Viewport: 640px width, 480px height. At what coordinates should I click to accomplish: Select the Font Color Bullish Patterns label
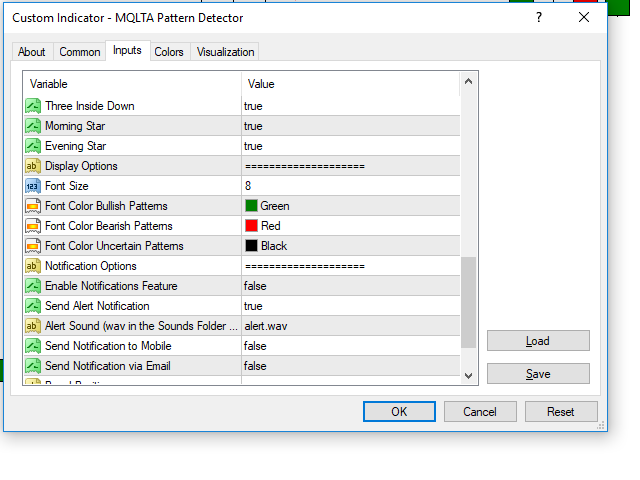[x=106, y=206]
